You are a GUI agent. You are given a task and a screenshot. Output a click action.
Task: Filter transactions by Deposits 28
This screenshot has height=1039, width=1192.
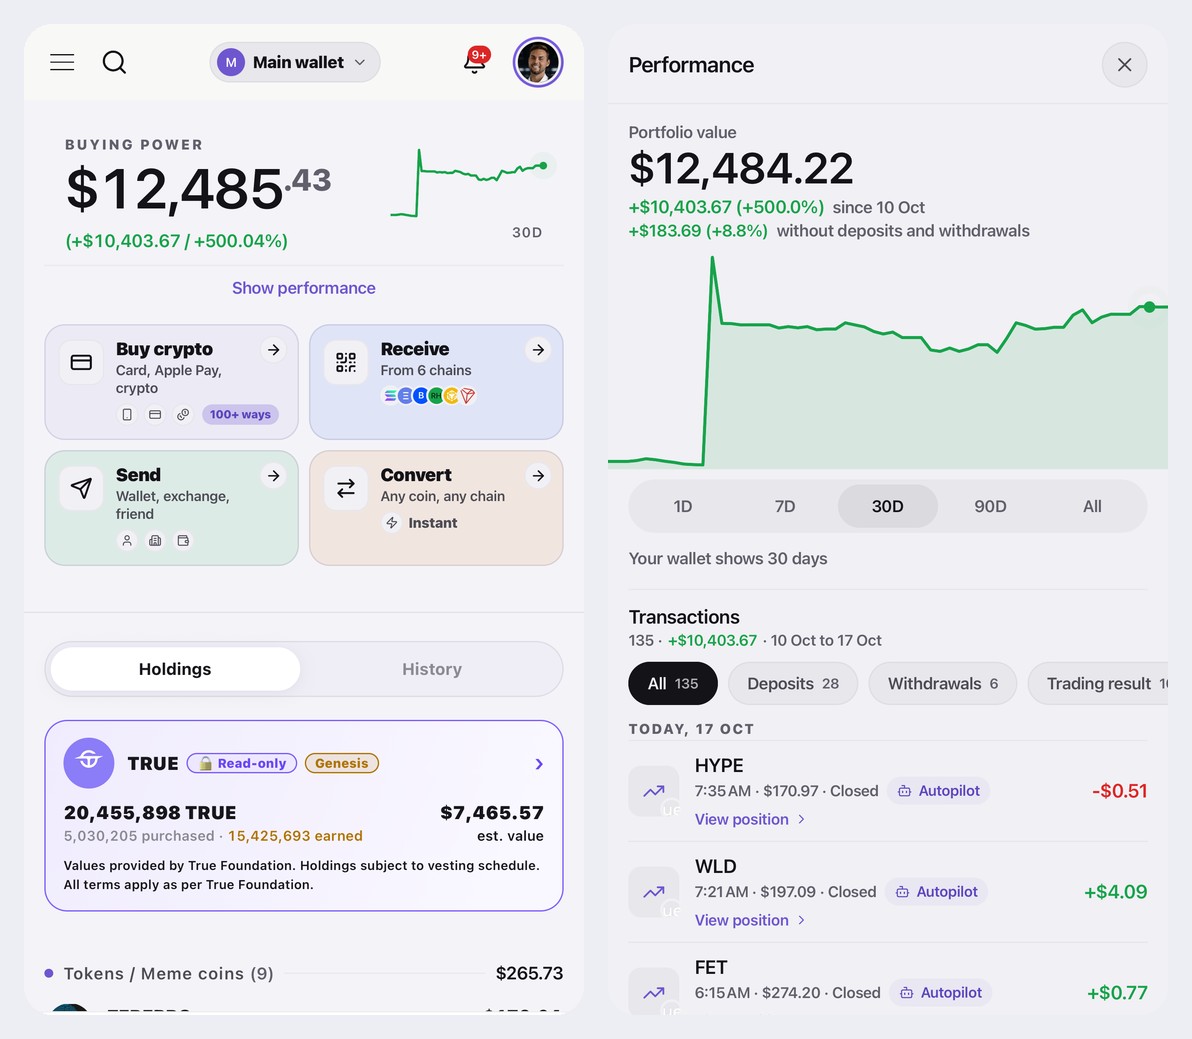[x=793, y=683]
